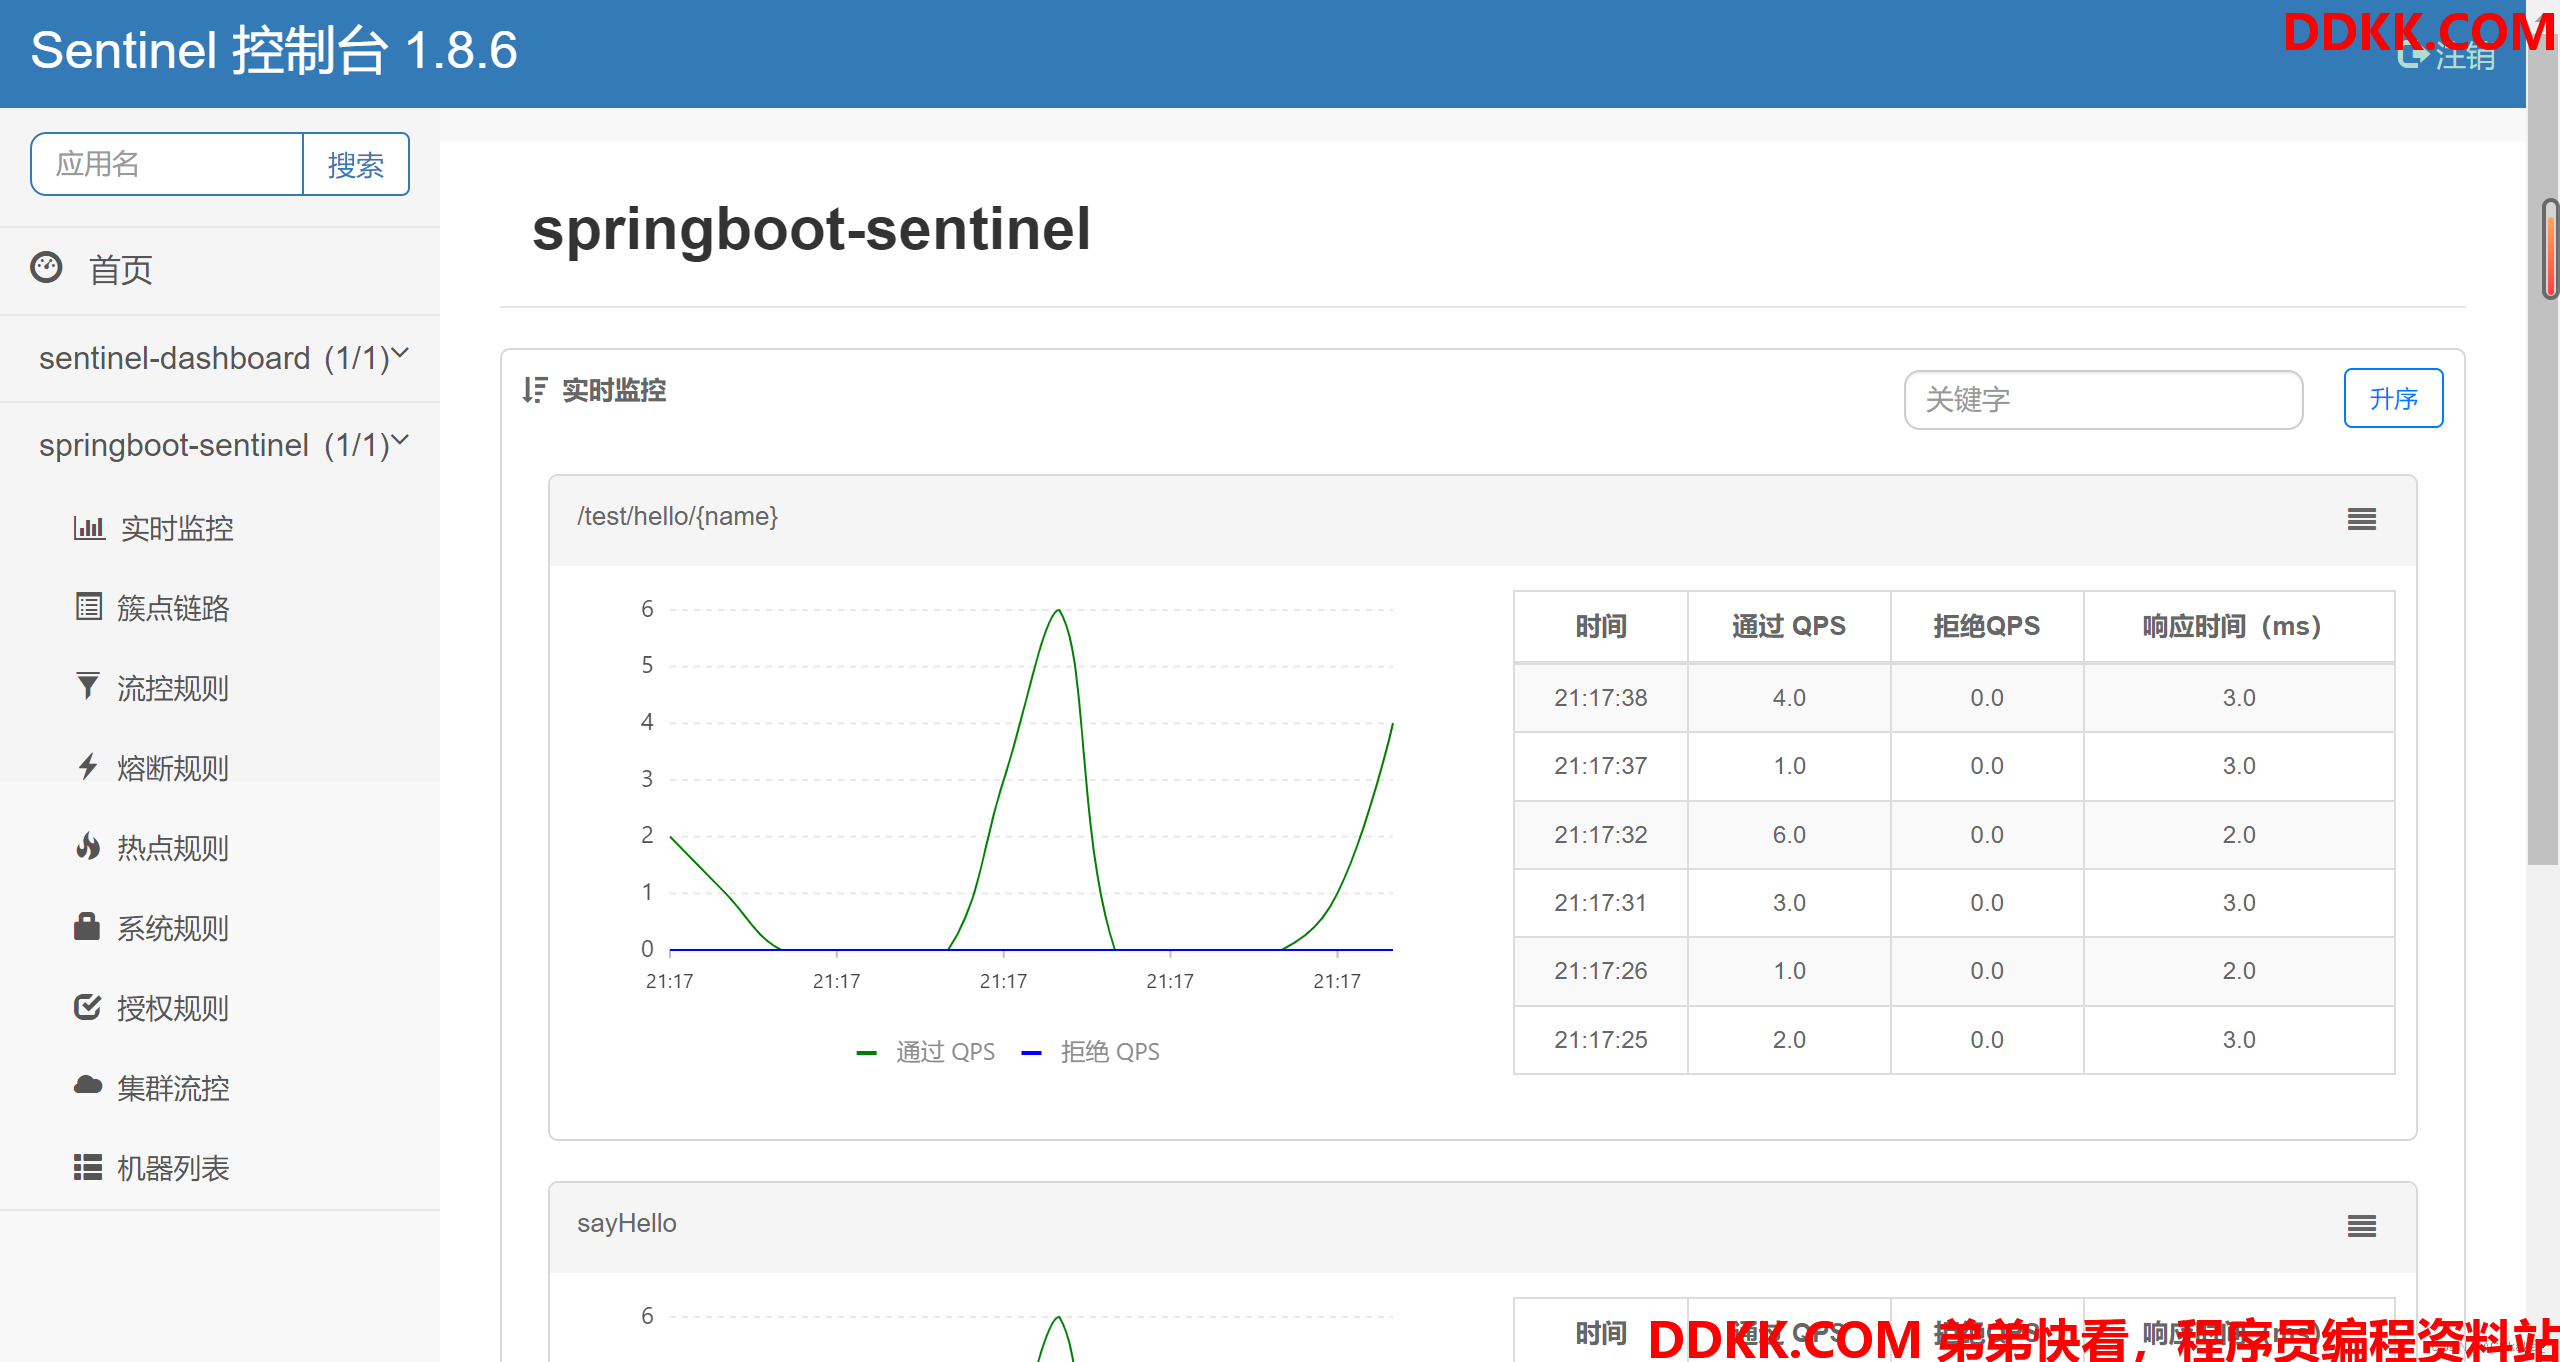This screenshot has height=1362, width=2560.
Task: Open 授权规则 in the sidebar
Action: click(173, 1008)
